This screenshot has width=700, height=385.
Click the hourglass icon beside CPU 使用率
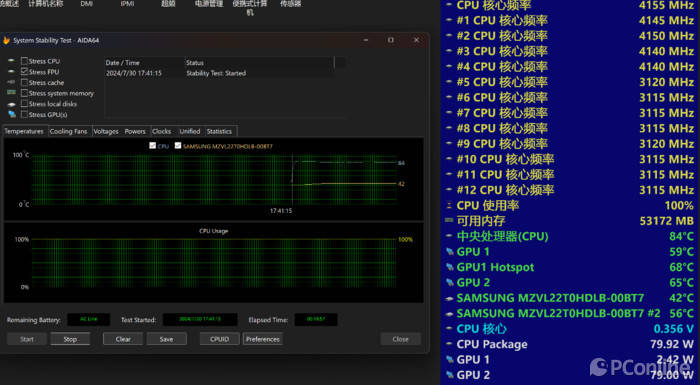449,205
